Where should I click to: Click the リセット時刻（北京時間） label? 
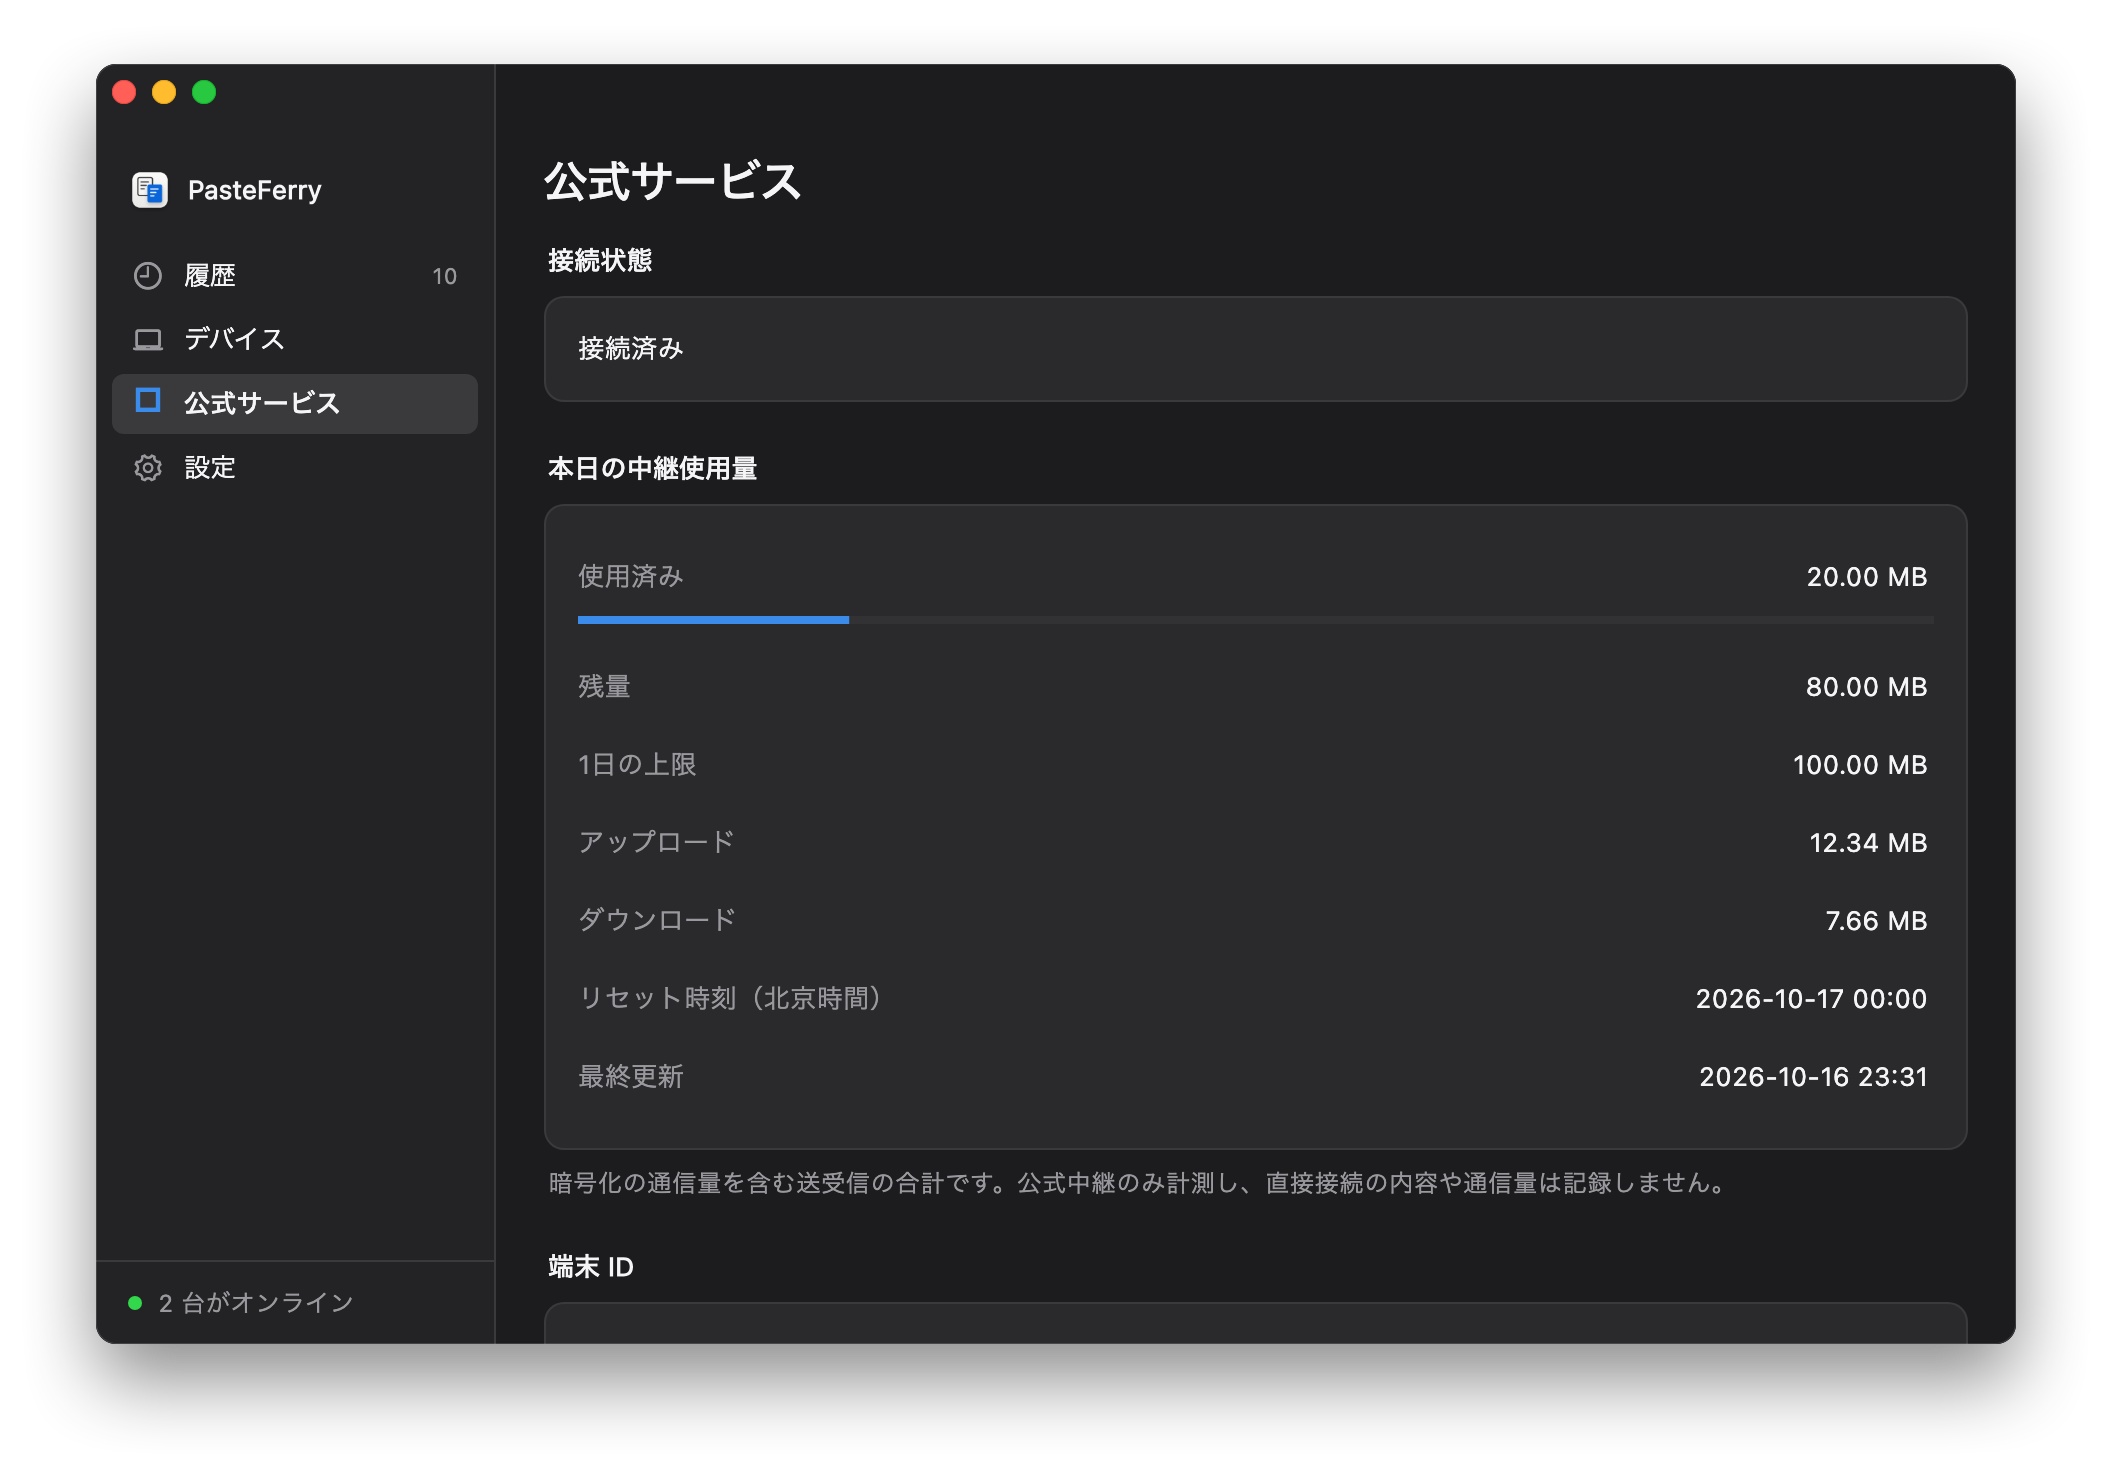[732, 999]
